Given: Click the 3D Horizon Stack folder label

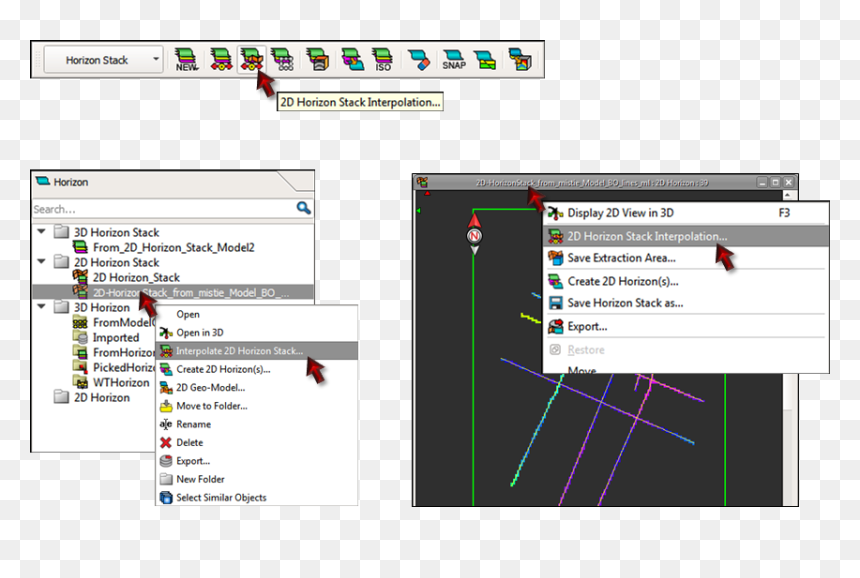Looking at the screenshot, I should click(116, 233).
